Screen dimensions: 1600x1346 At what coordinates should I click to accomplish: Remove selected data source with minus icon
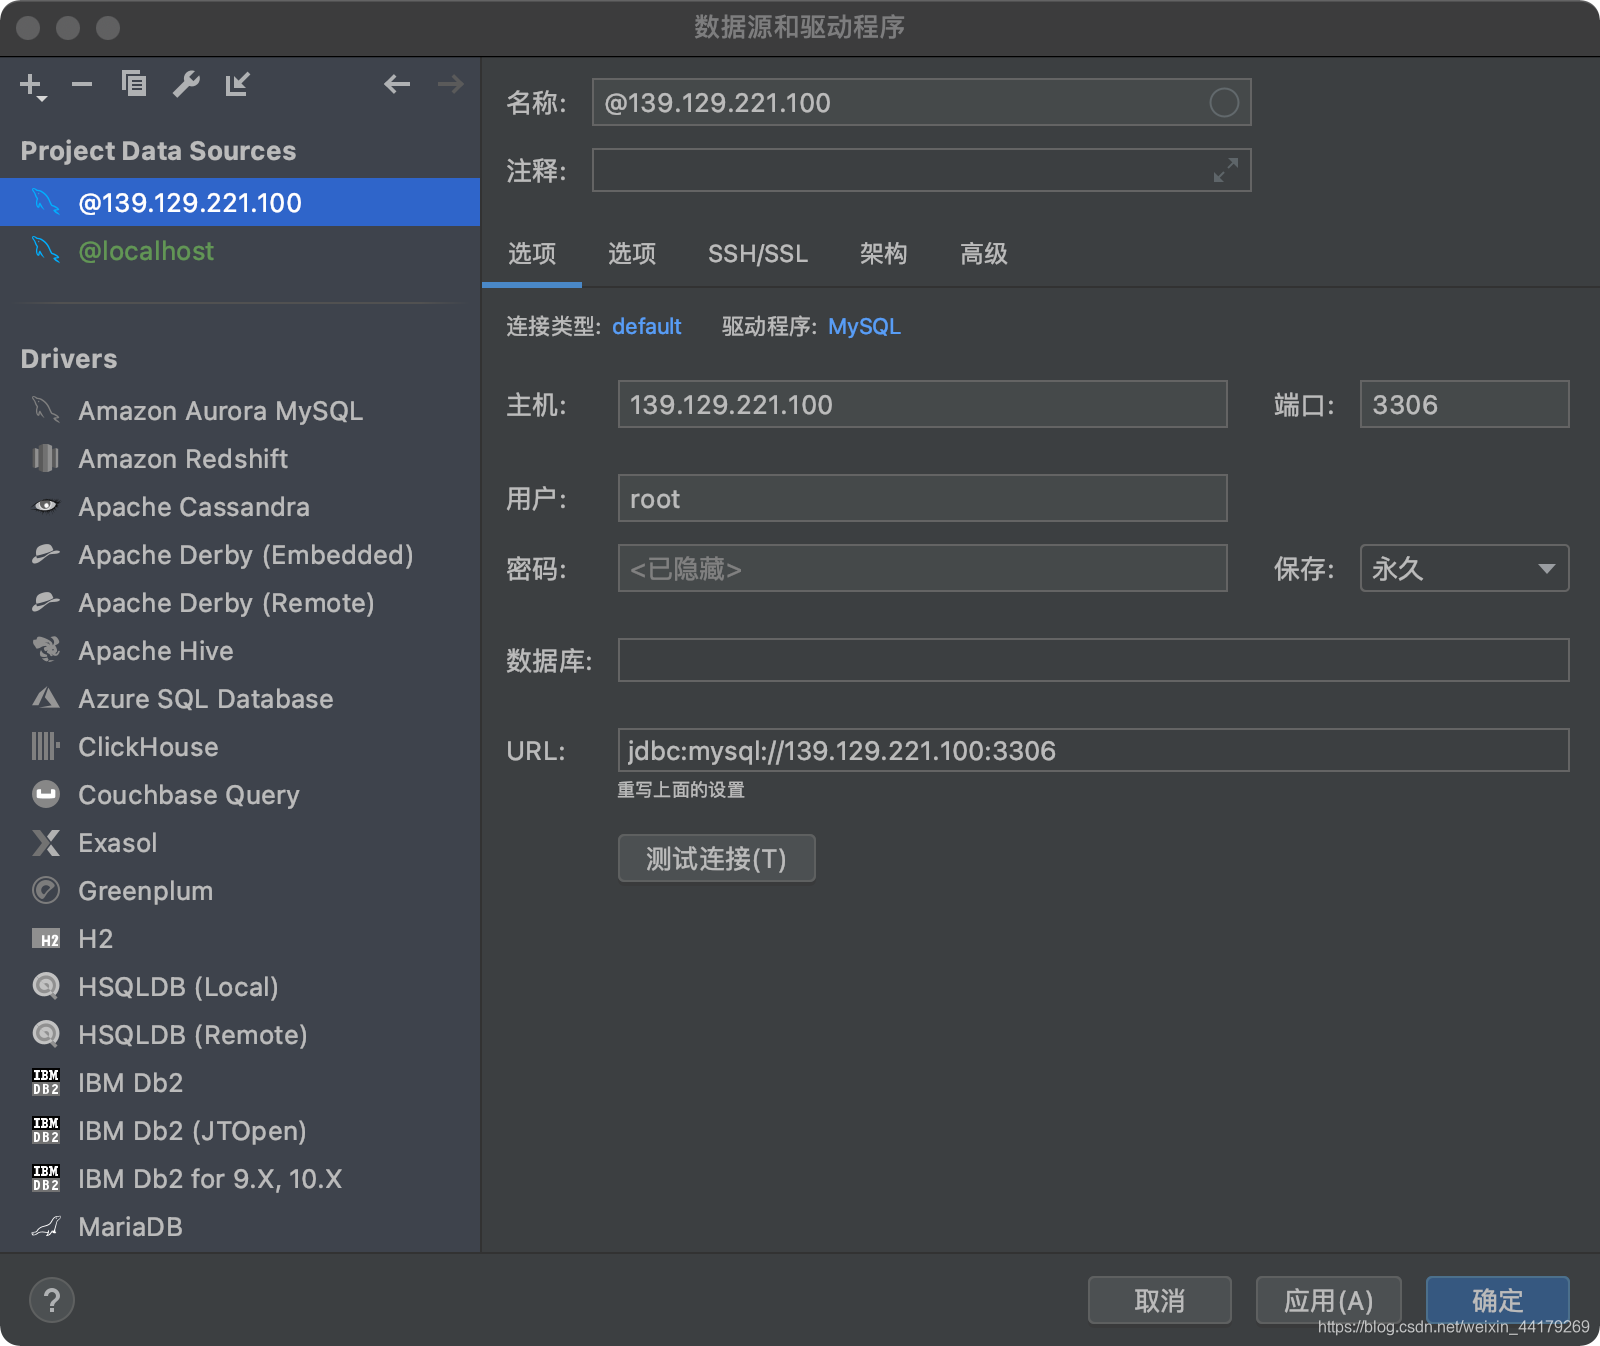(x=82, y=85)
